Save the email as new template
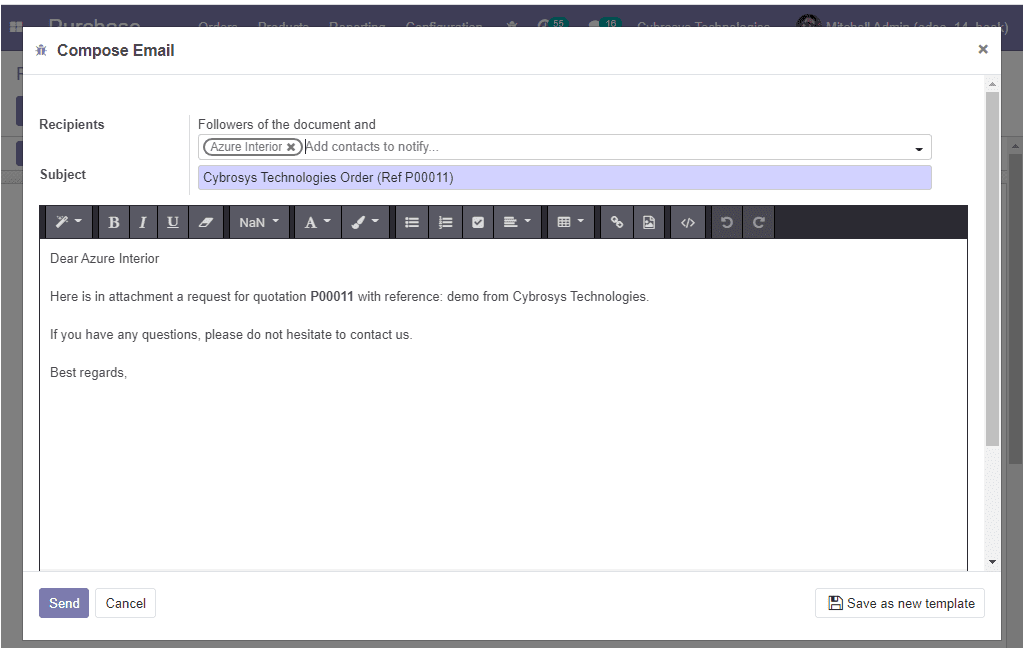This screenshot has height=649, width=1024. click(900, 603)
